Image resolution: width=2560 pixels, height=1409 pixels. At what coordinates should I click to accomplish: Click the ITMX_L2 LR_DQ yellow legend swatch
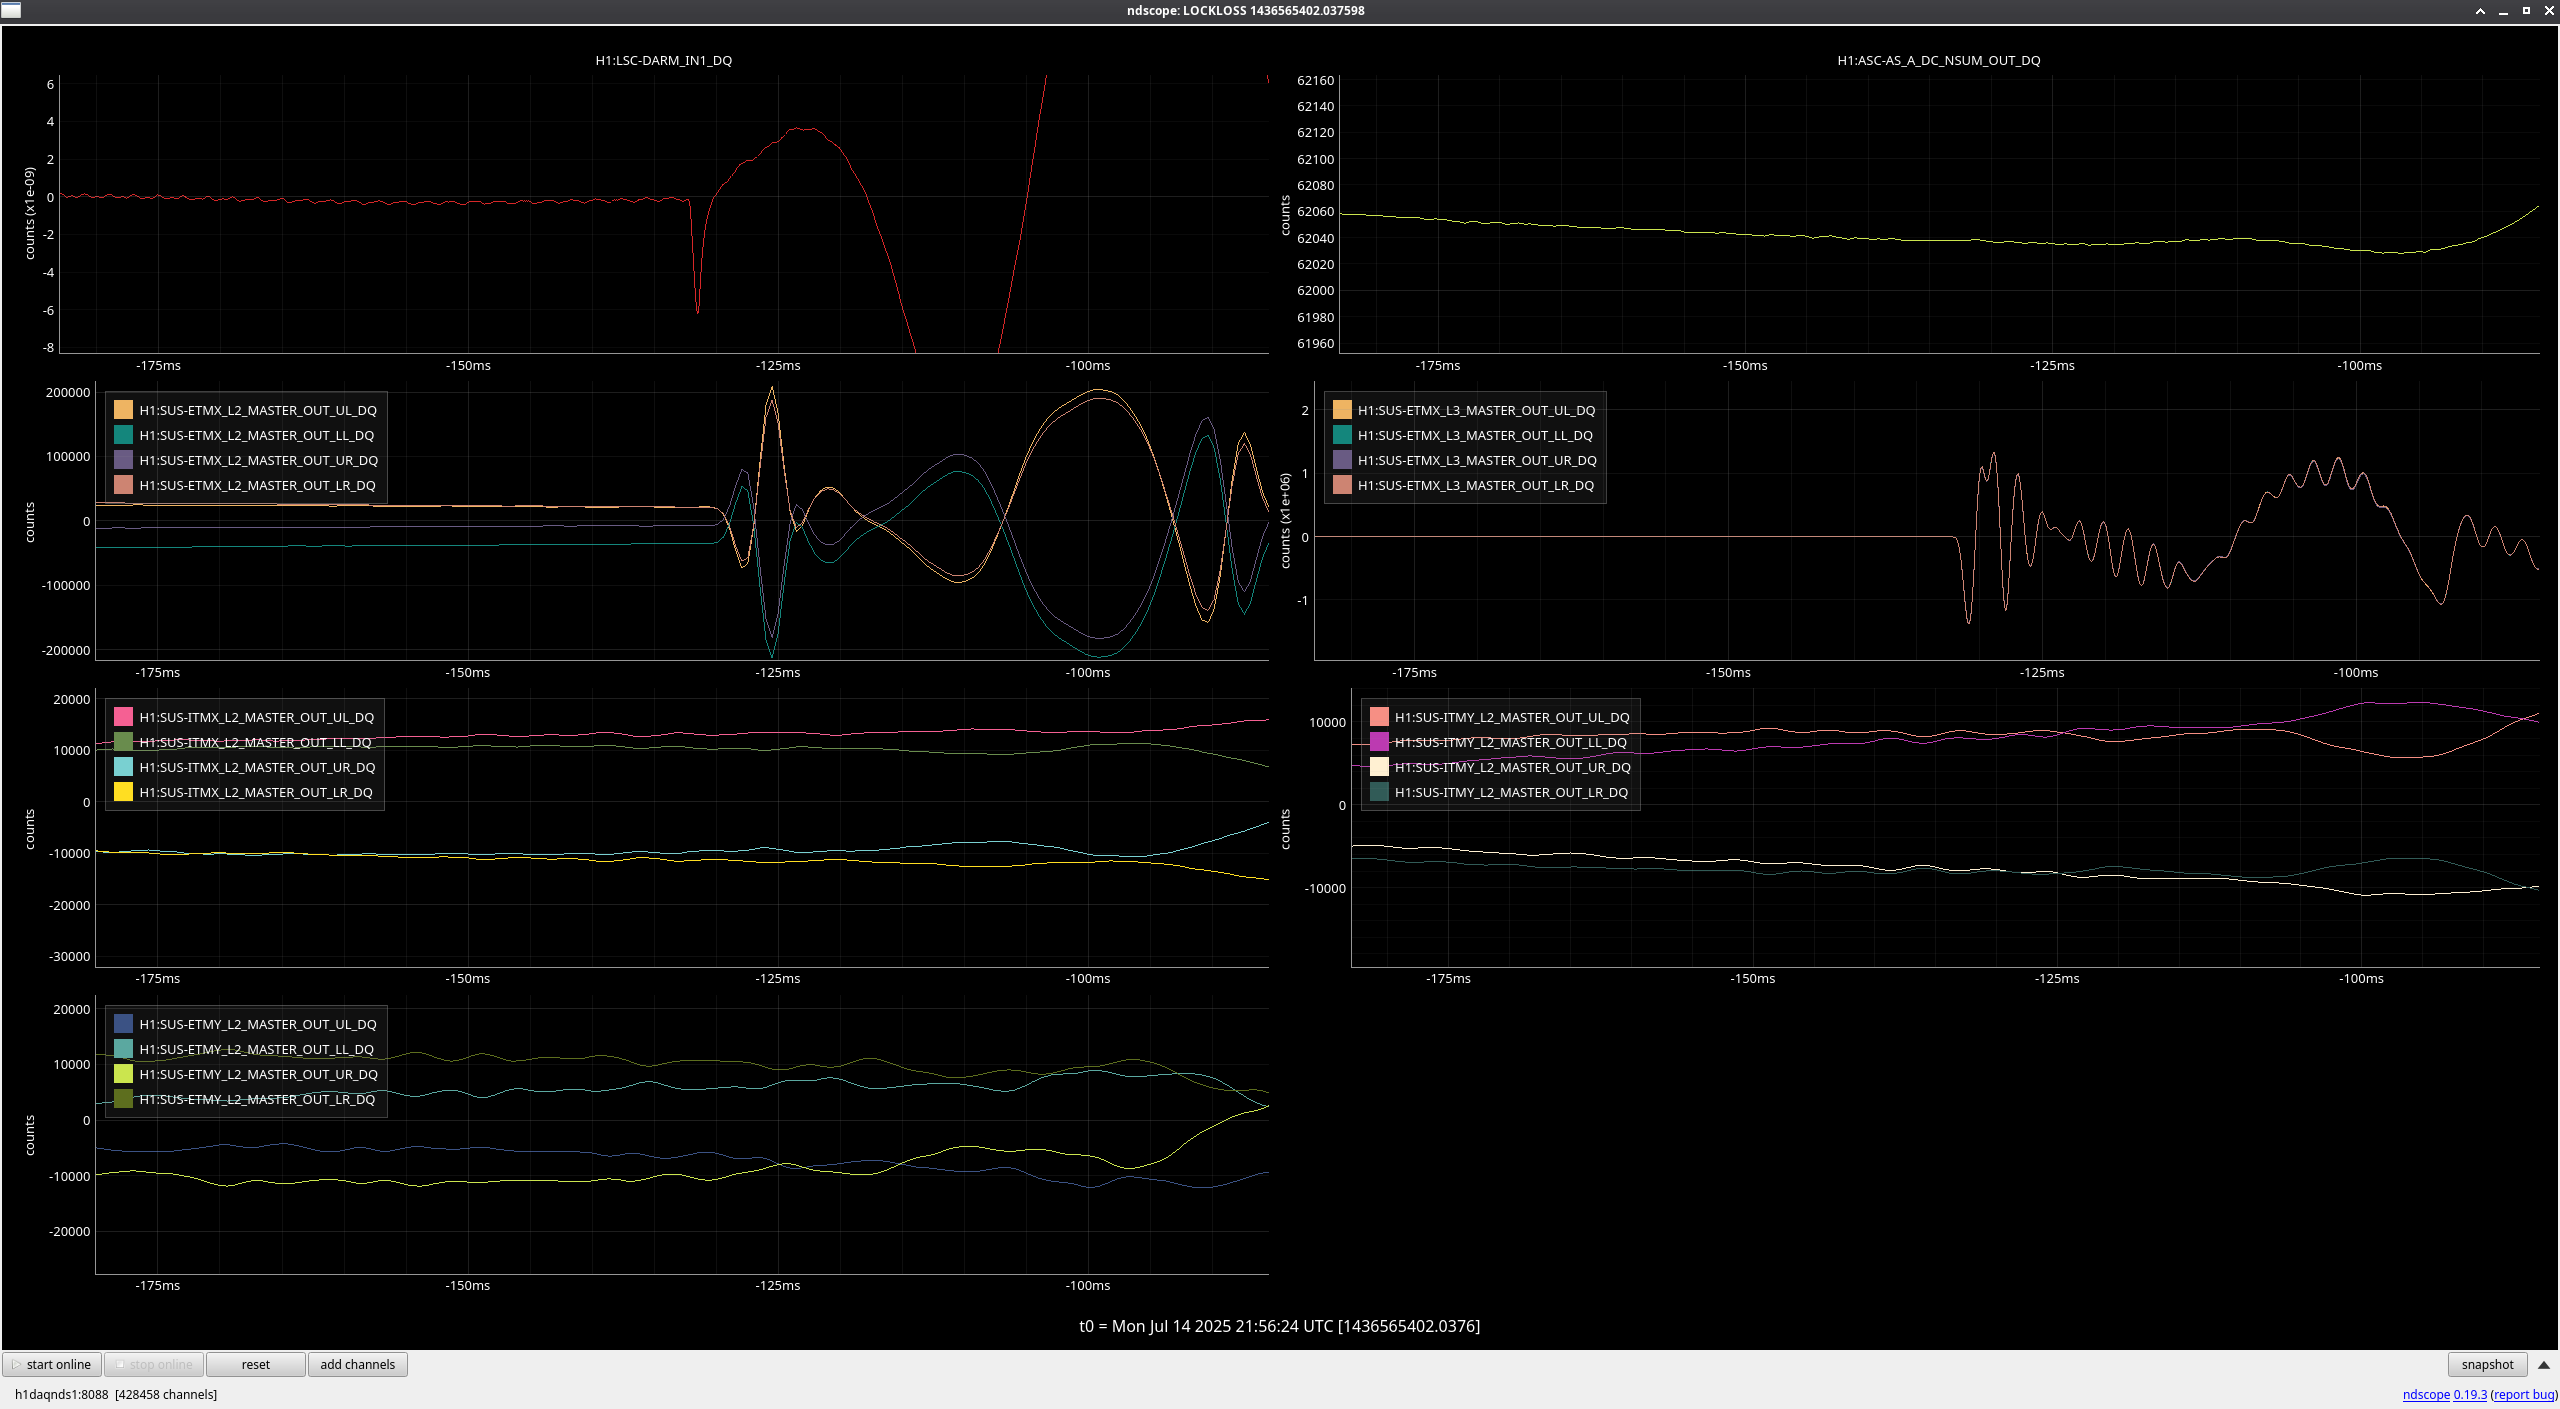(x=123, y=792)
